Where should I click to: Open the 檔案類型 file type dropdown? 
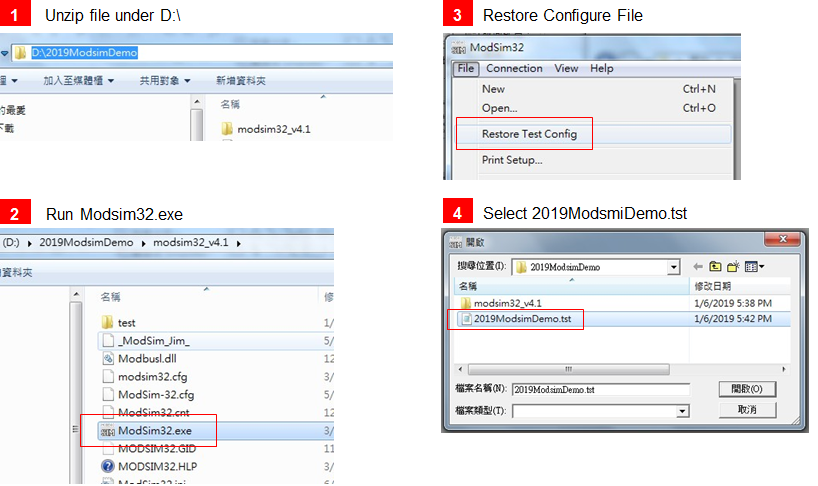[x=682, y=411]
